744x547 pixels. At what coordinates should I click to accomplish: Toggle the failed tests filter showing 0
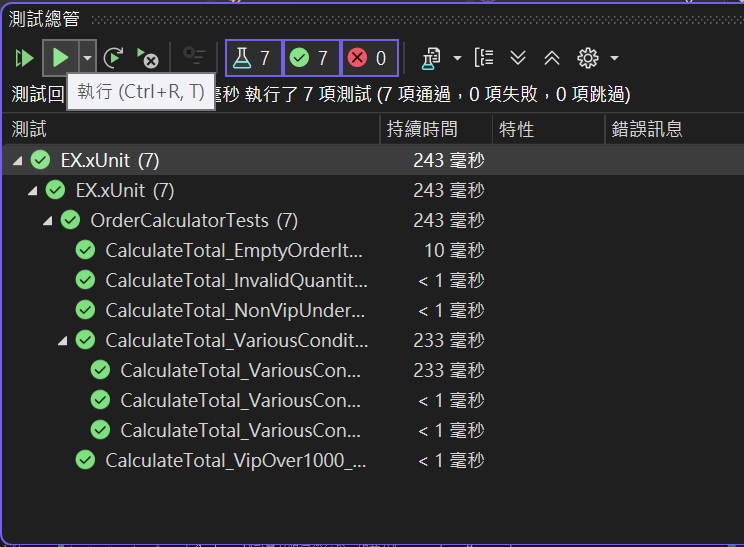369,58
